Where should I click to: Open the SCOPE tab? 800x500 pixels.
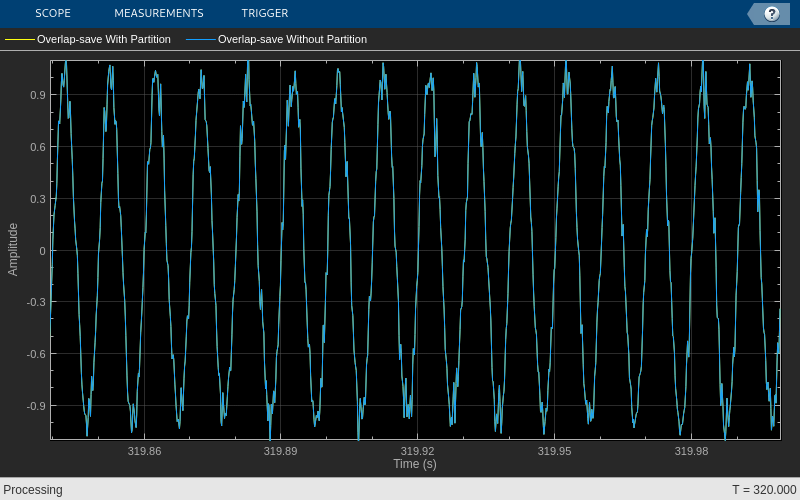(x=53, y=13)
